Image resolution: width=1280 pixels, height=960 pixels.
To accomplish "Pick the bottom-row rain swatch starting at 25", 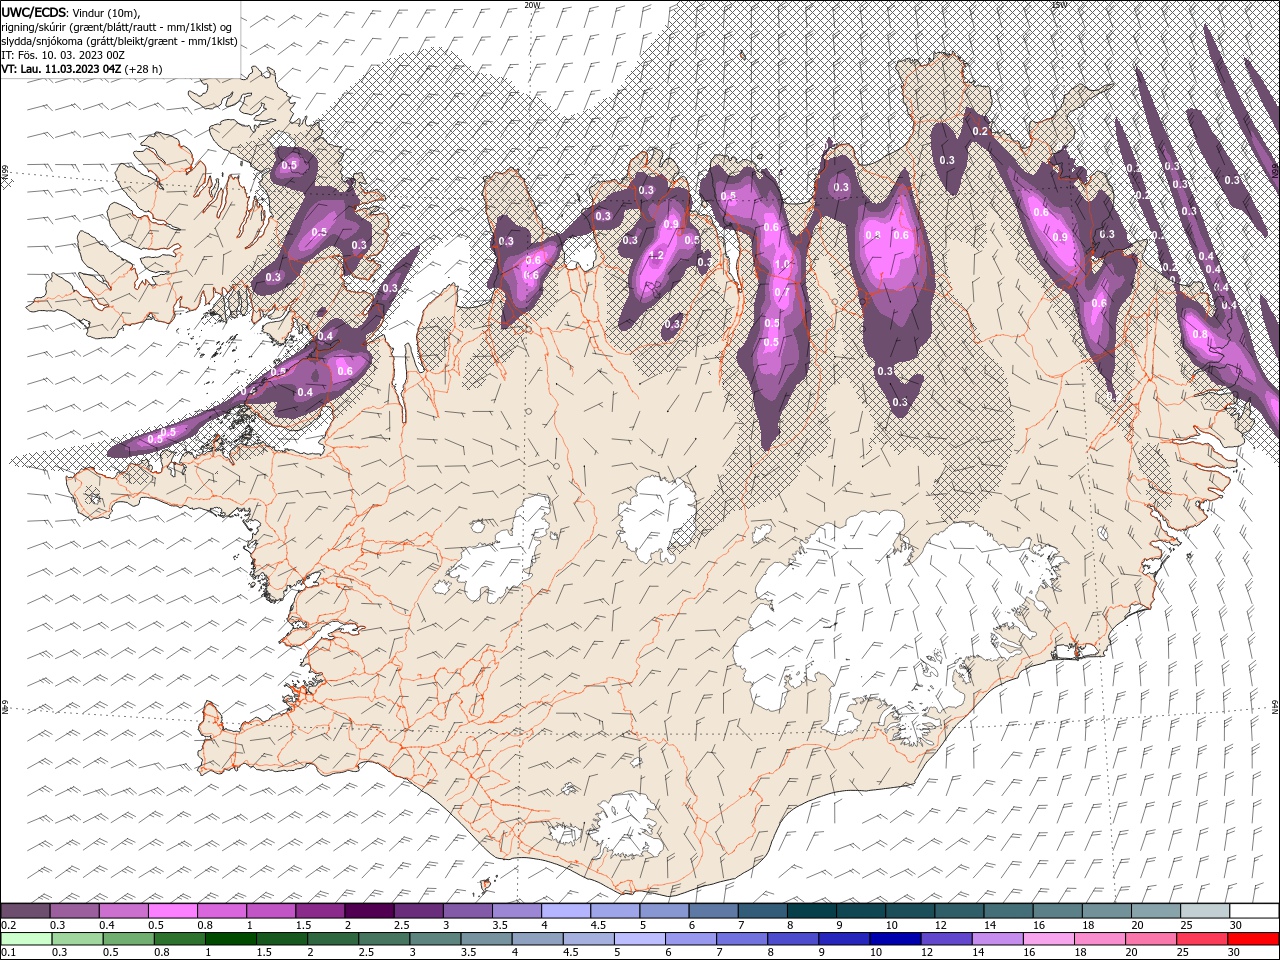I will [x=1201, y=939].
